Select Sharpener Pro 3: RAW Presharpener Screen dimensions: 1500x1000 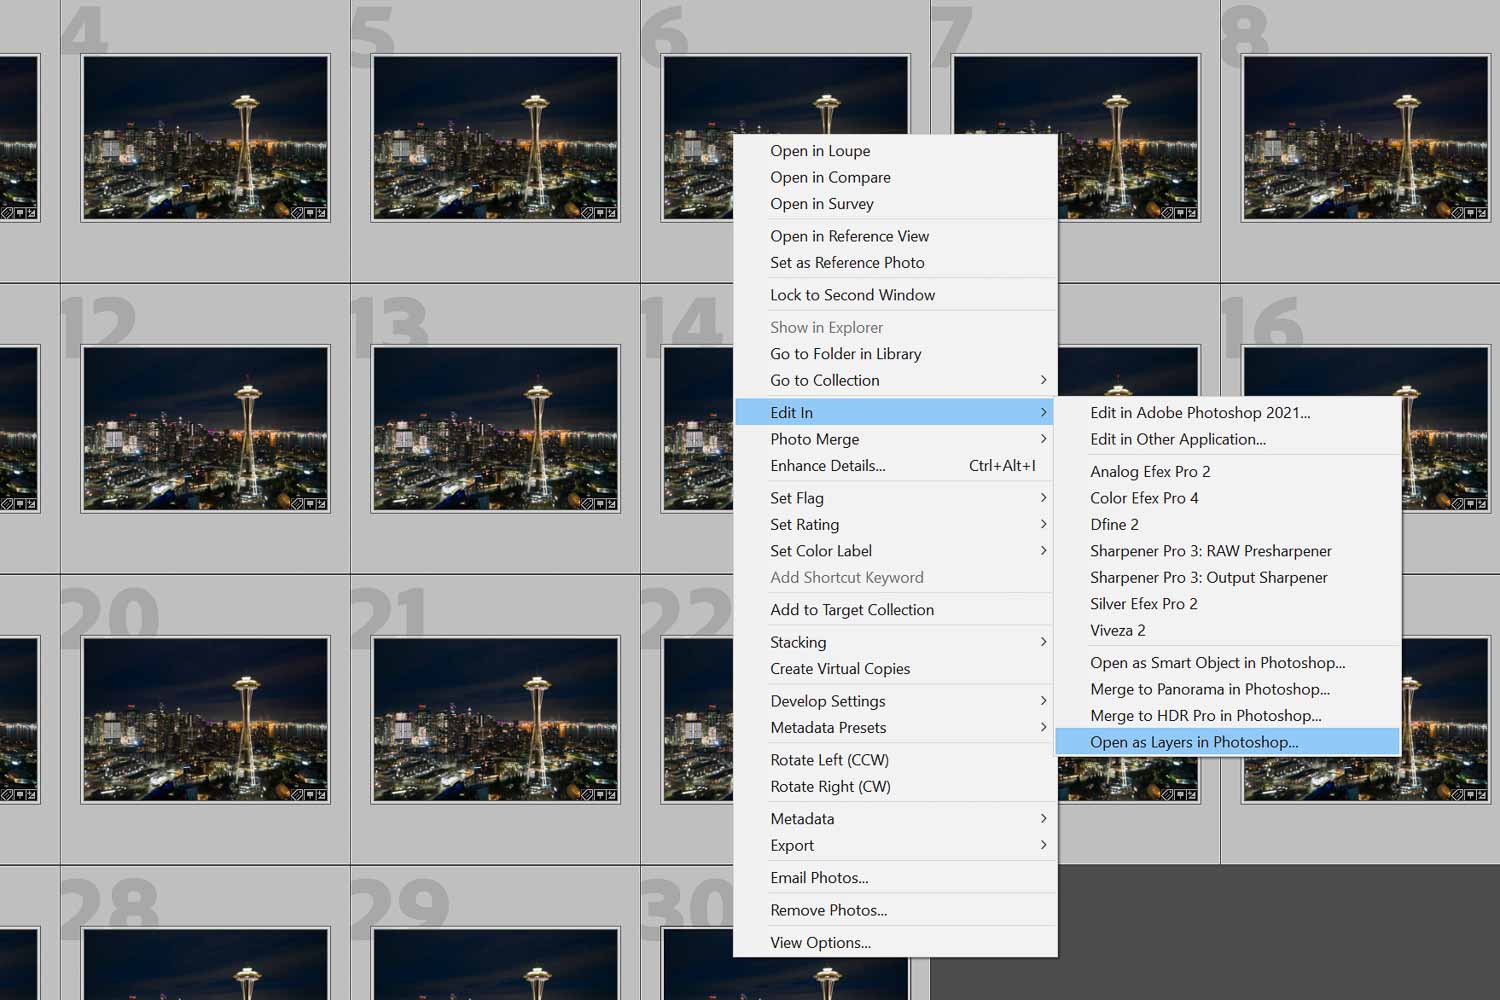[1228, 551]
